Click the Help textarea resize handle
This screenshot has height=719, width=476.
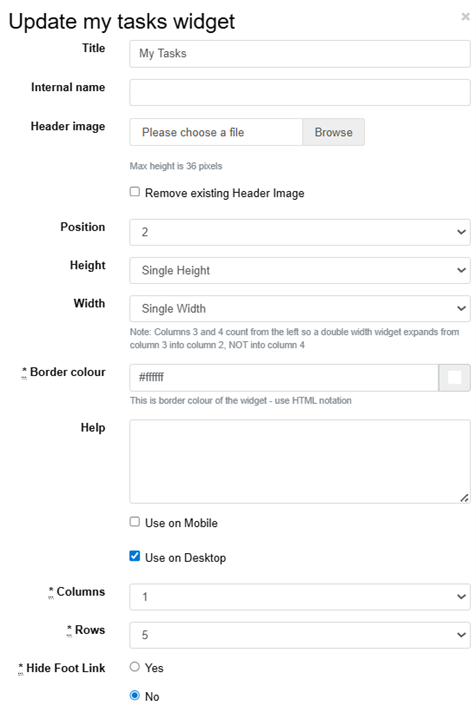(464, 498)
